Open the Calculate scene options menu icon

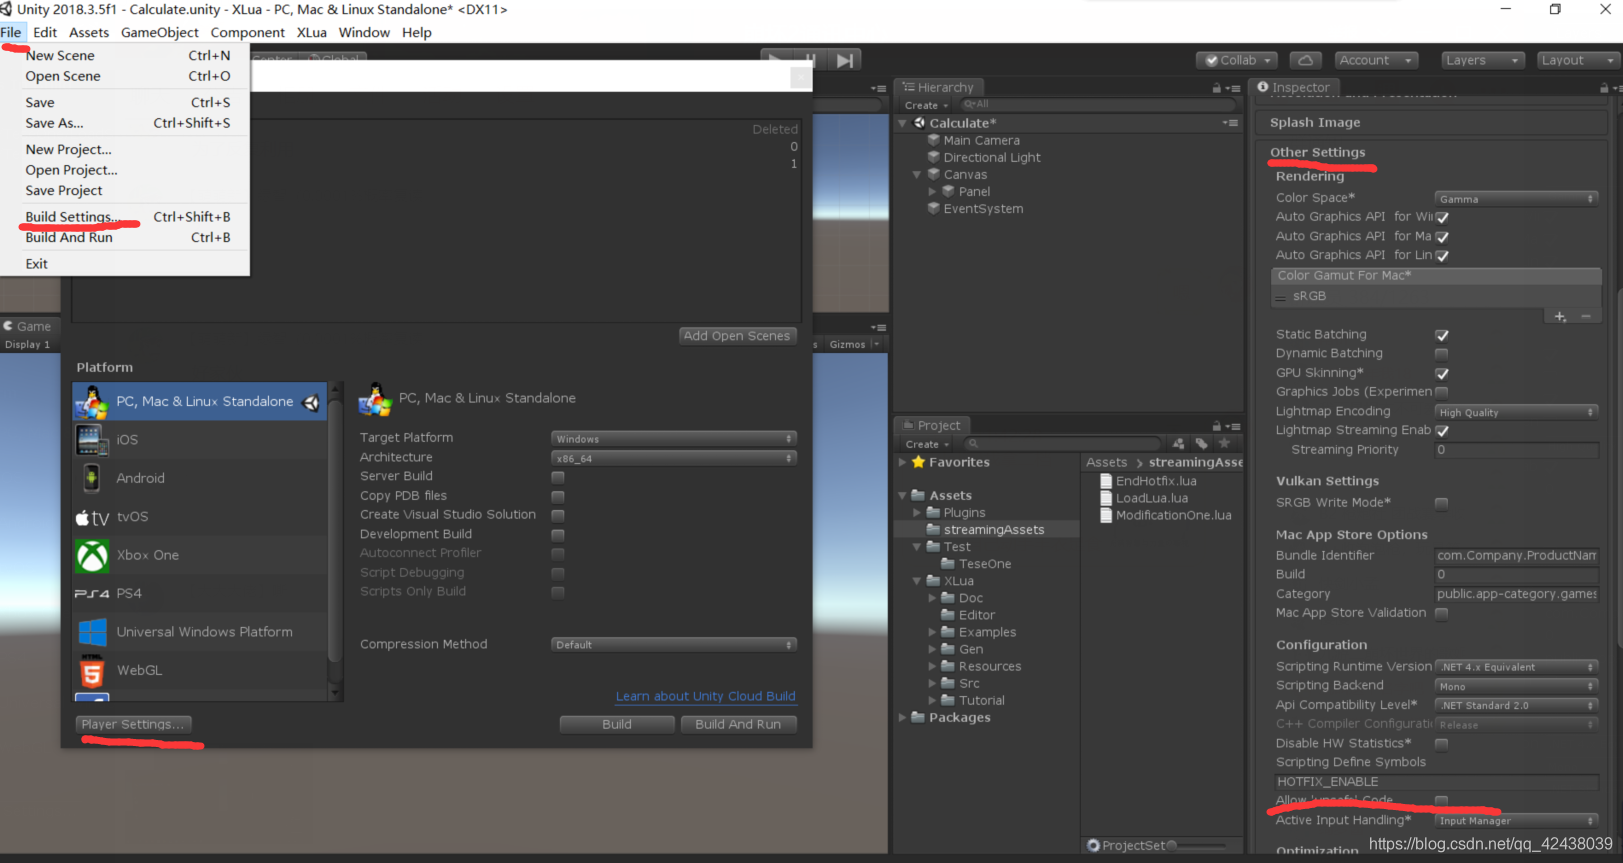[1230, 123]
